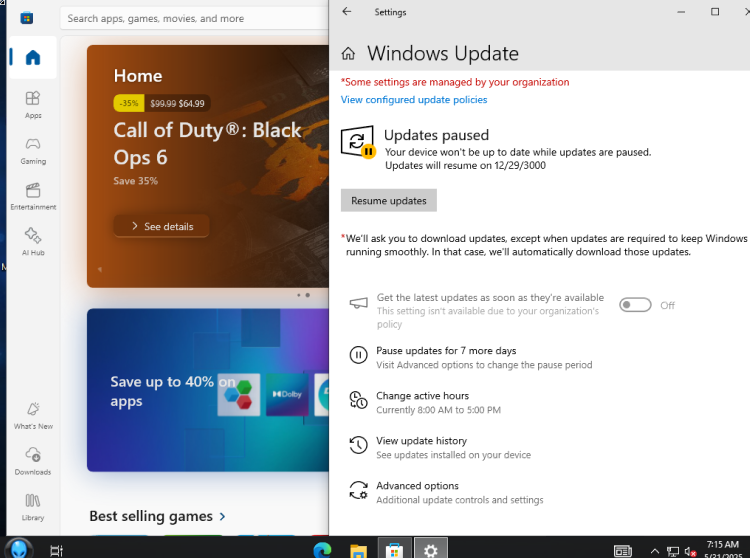This screenshot has width=750, height=558.
Task: Open Advanced options text
Action: tap(417, 485)
